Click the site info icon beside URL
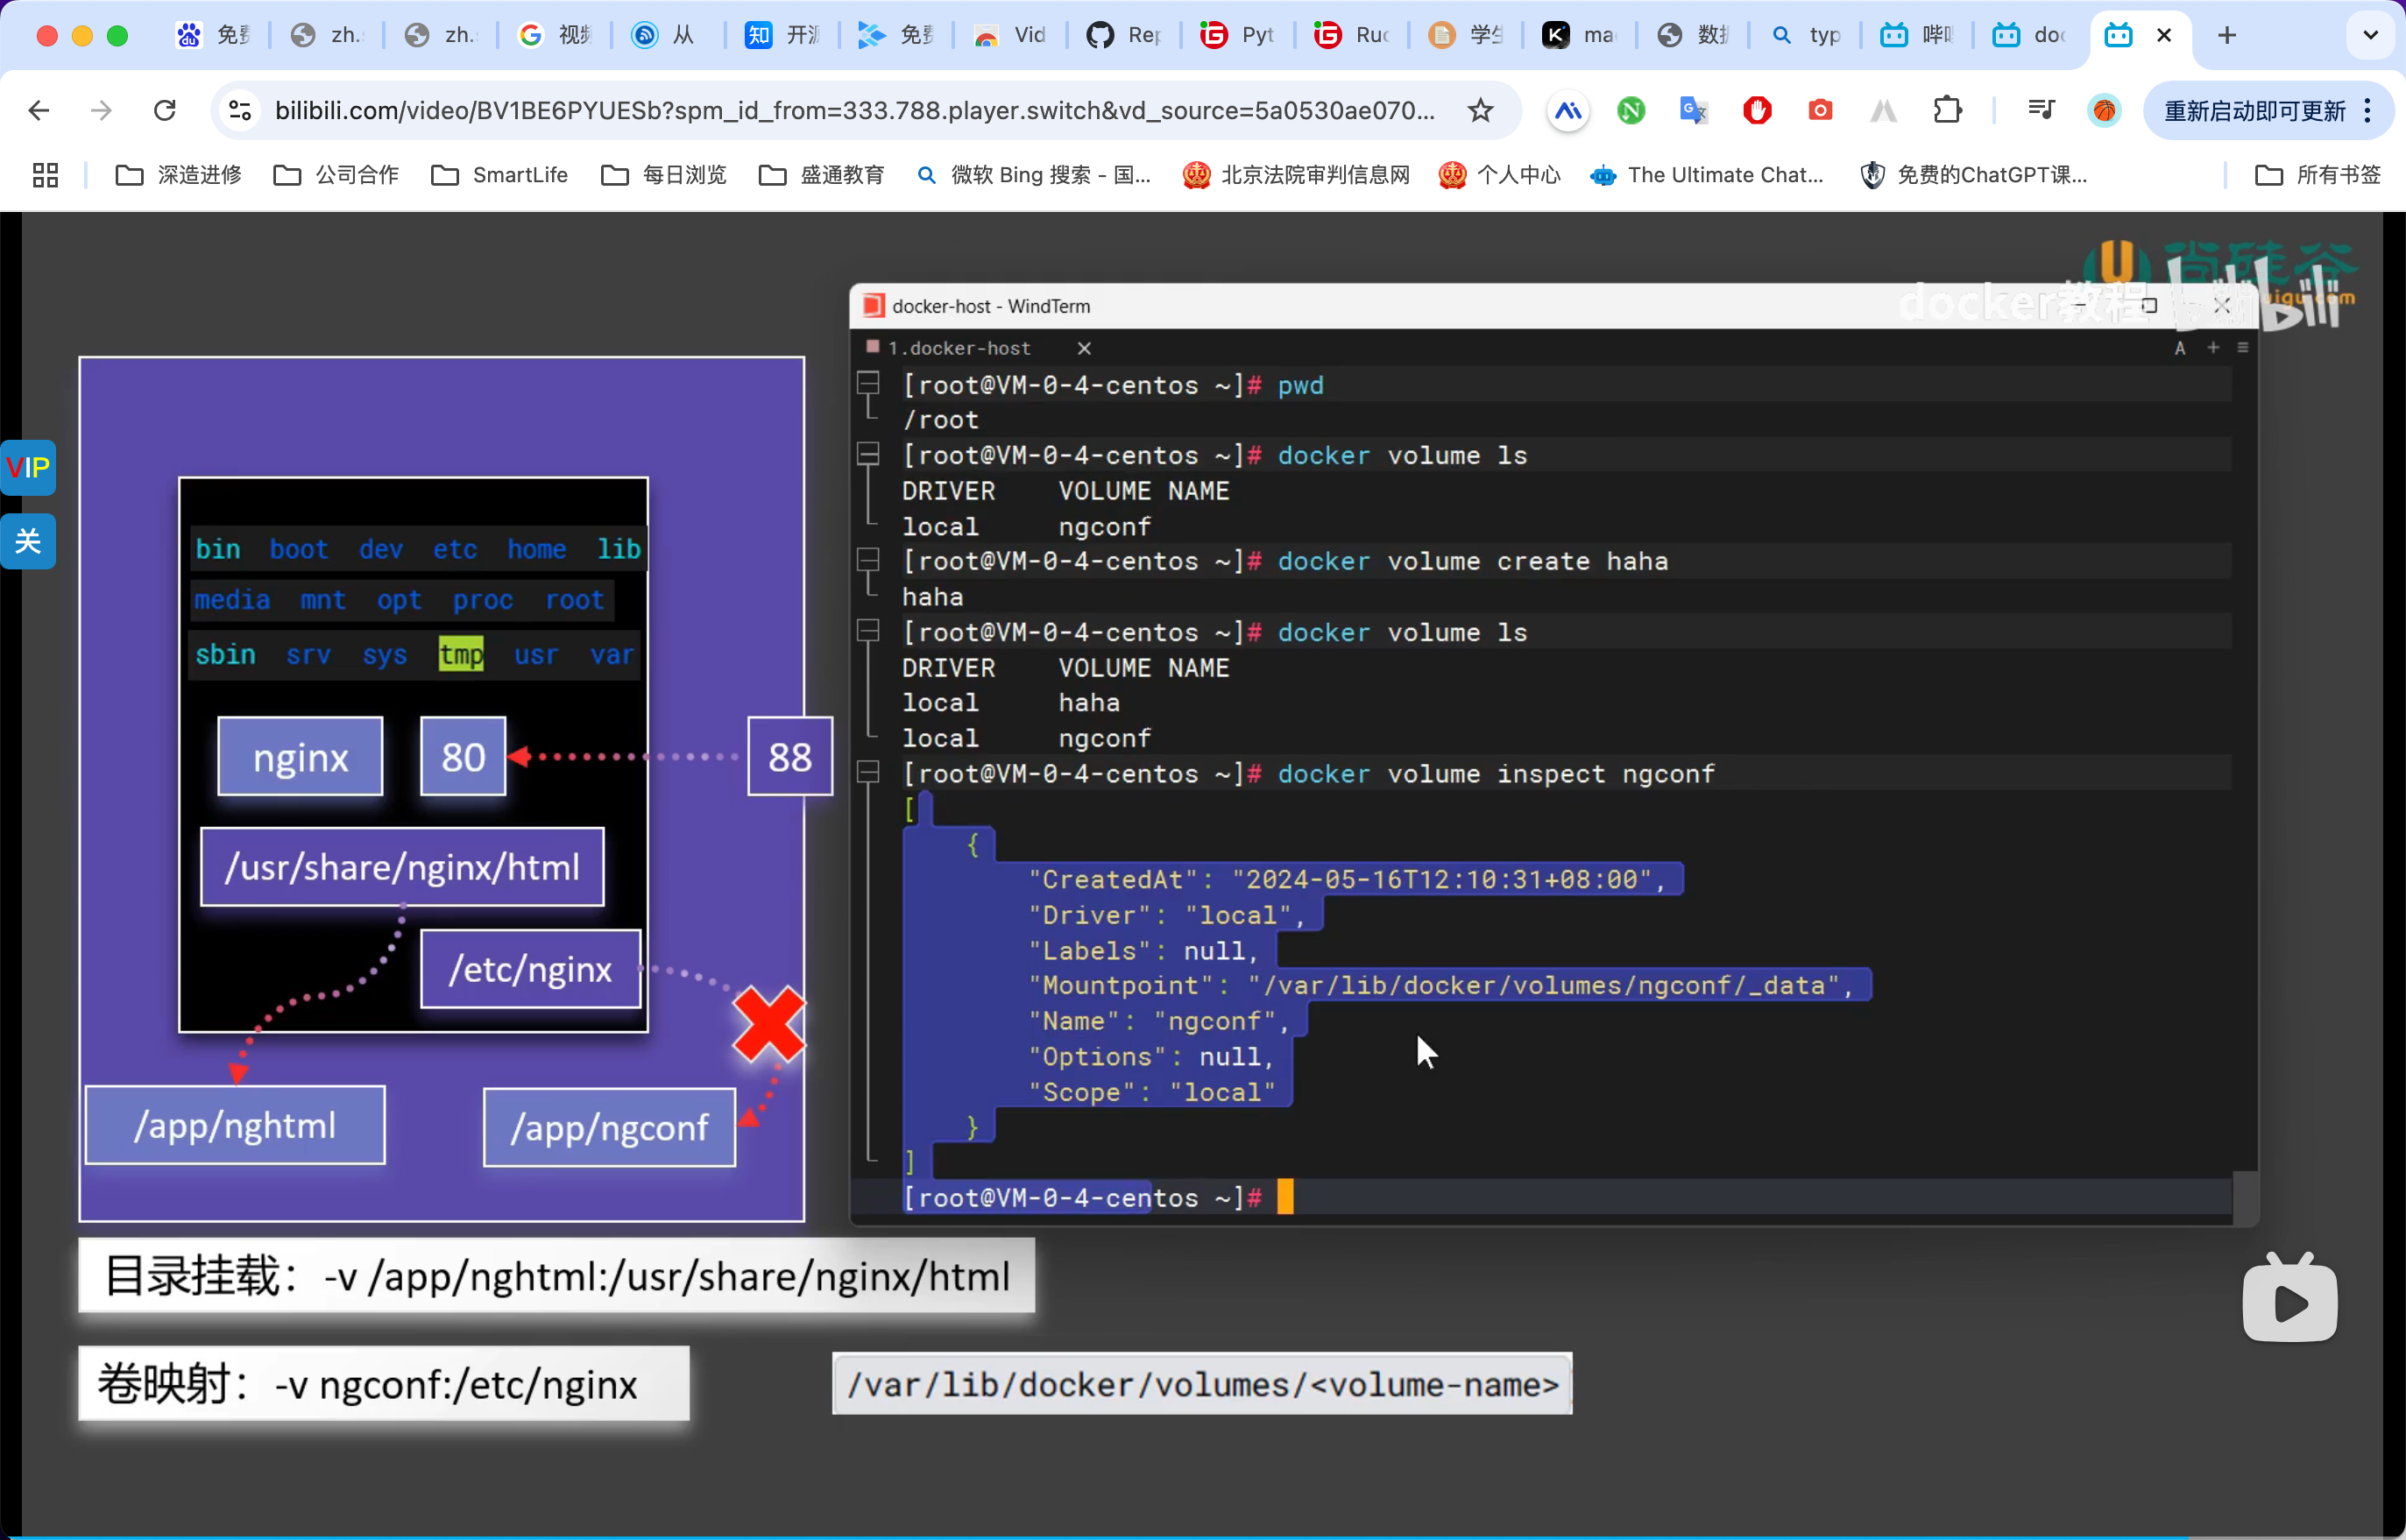The image size is (2406, 1540). point(240,110)
